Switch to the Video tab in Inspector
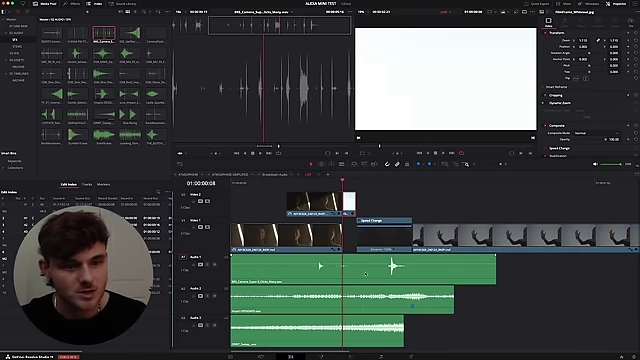Image resolution: width=640 pixels, height=360 pixels. tap(548, 22)
